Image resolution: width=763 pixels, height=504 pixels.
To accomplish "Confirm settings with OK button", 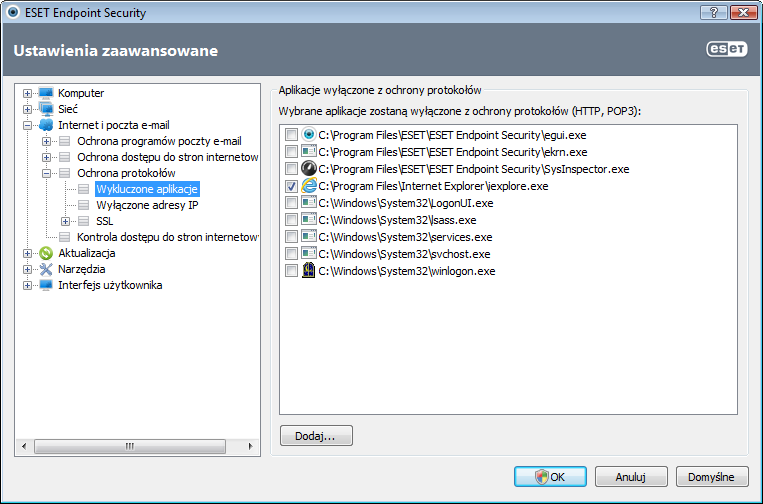I will coord(550,477).
